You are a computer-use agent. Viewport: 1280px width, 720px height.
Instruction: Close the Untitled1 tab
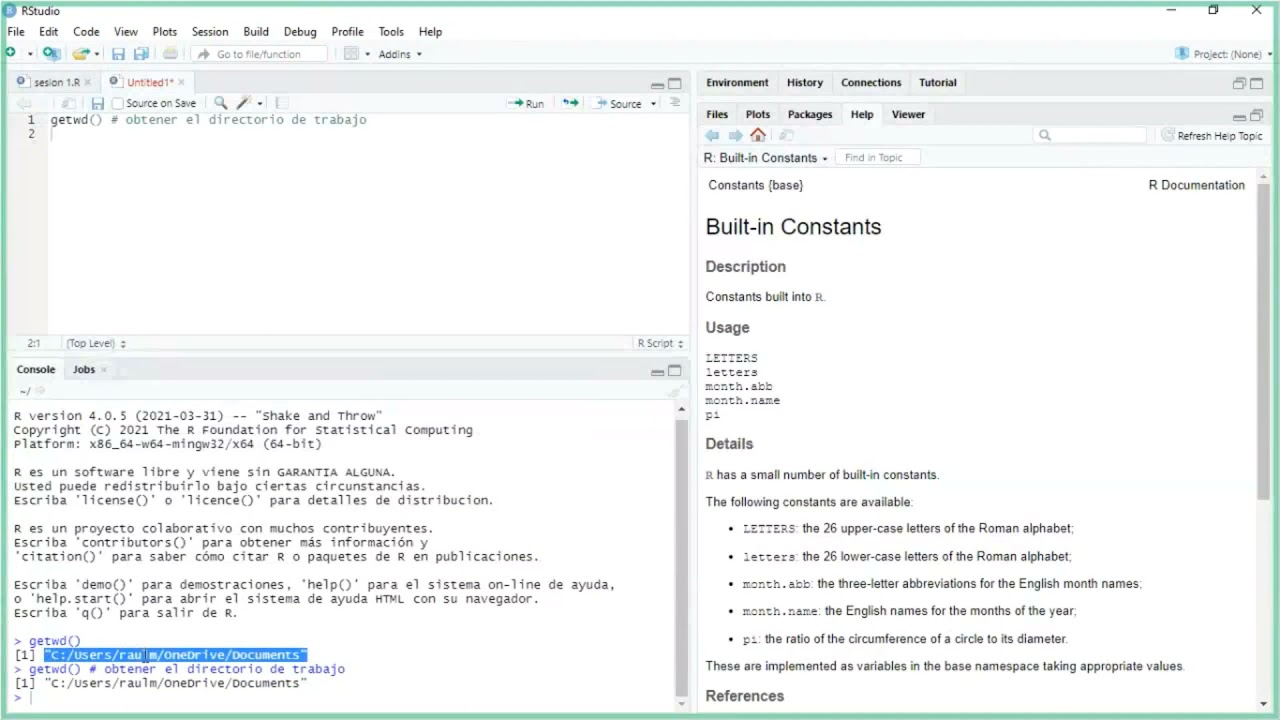tap(181, 82)
